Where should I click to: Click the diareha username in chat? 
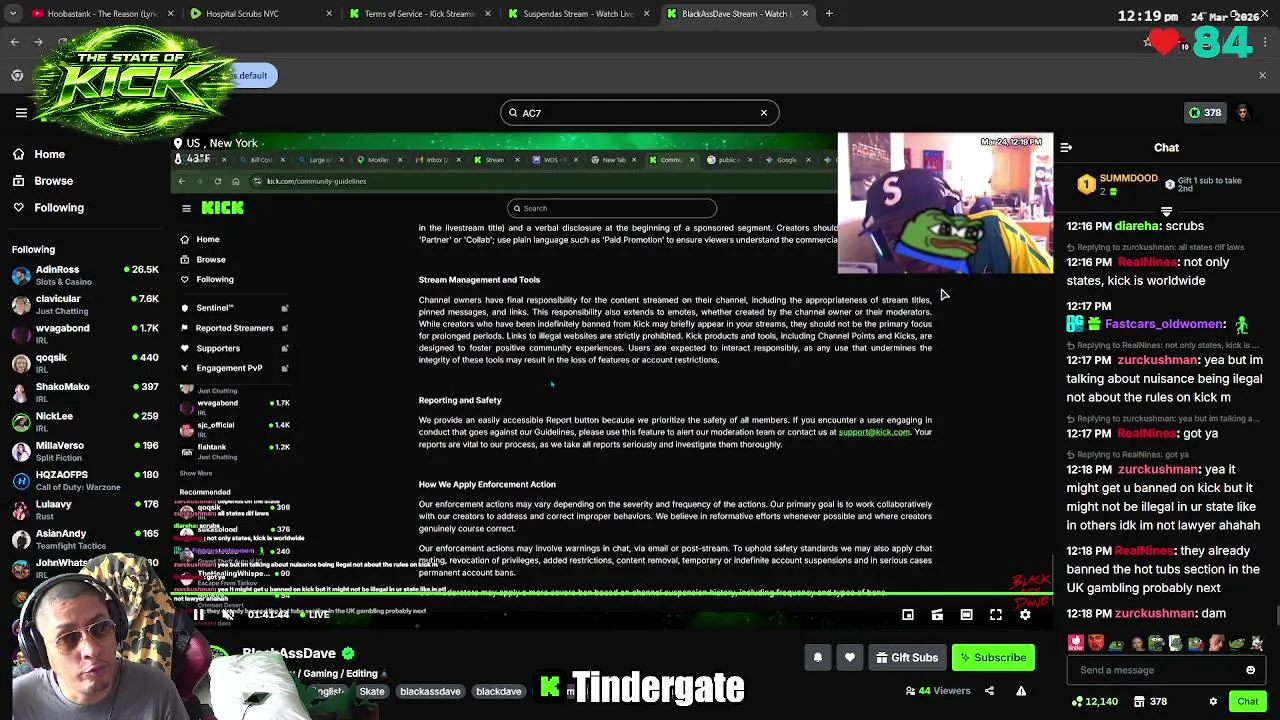point(1137,226)
